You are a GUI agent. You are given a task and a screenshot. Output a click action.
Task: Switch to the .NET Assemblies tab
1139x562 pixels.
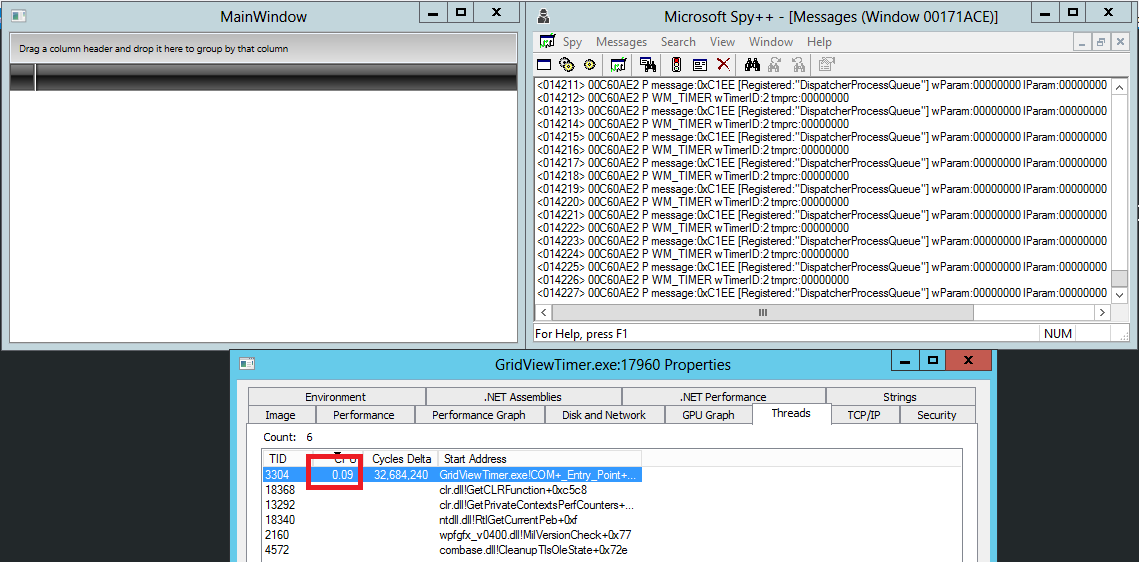pos(522,397)
